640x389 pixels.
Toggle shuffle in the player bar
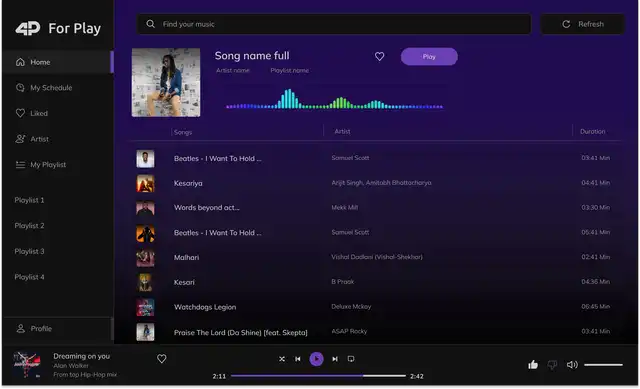(x=282, y=359)
